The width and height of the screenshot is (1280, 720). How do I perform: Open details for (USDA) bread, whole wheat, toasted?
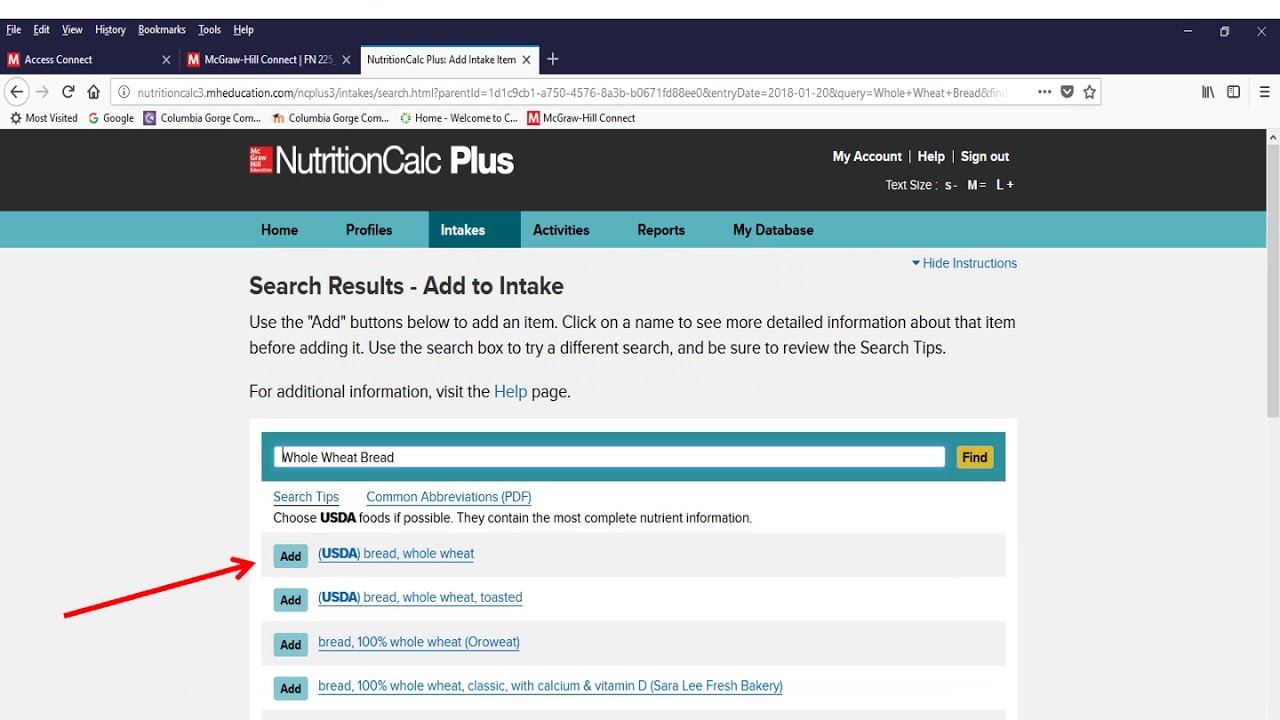point(420,598)
